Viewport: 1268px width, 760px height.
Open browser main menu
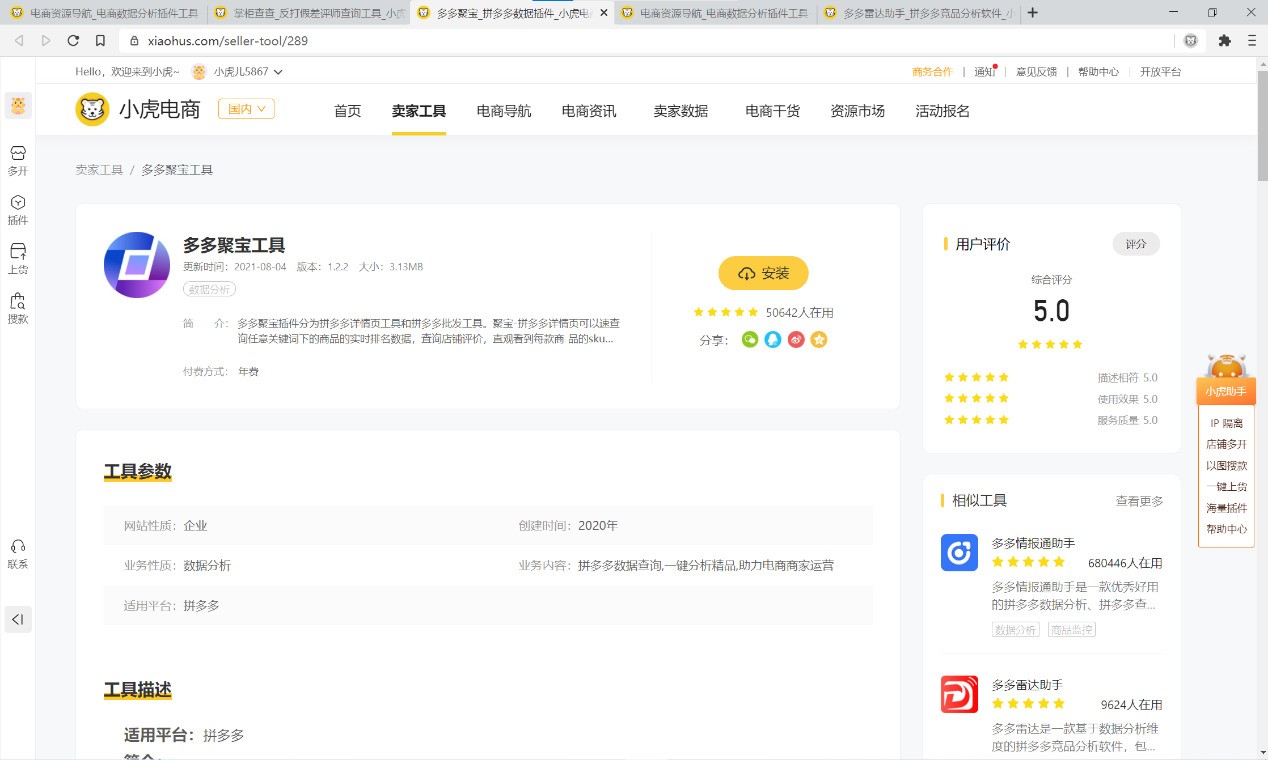point(1251,40)
